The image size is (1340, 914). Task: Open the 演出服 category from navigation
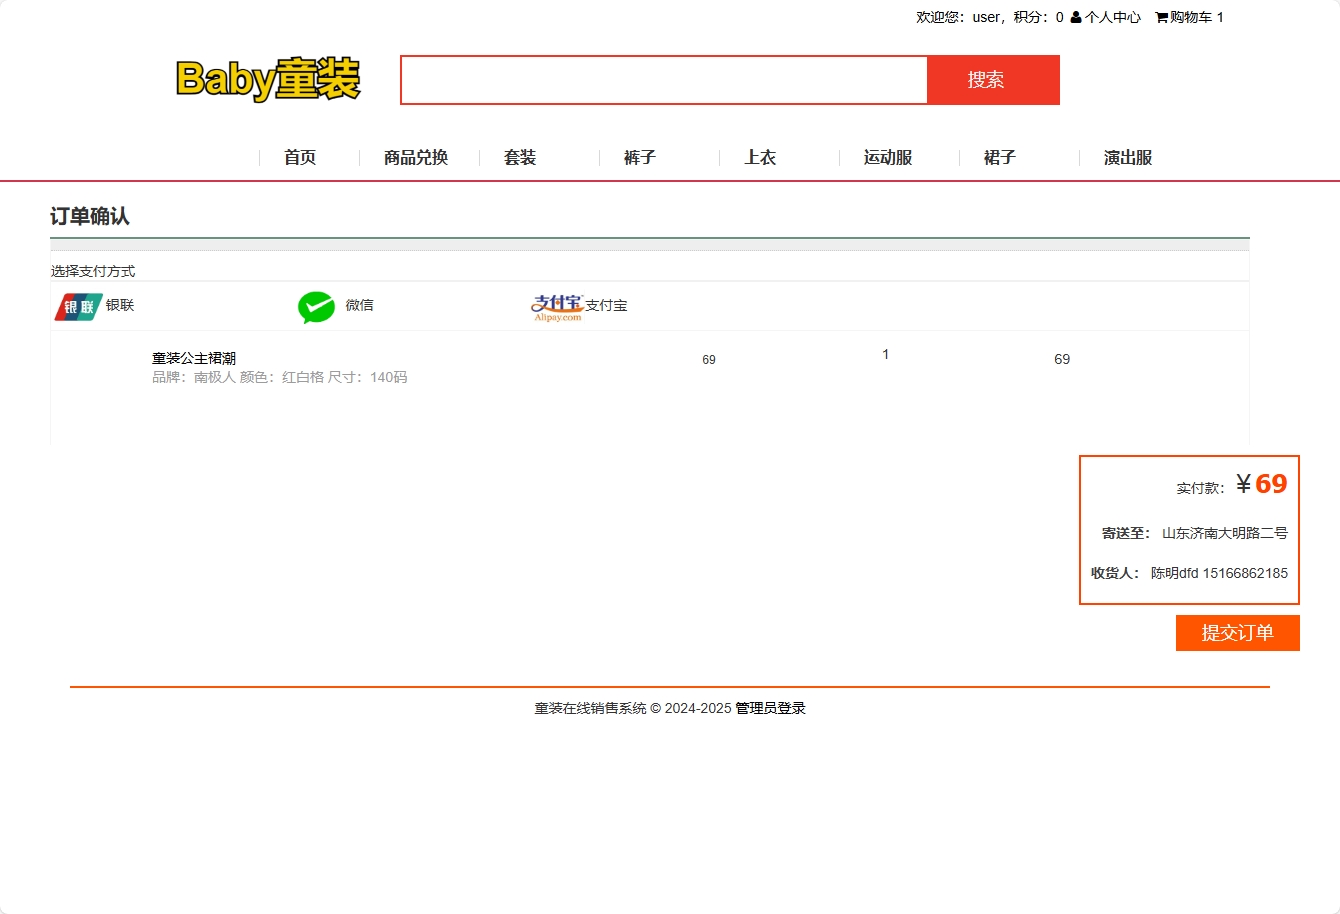pyautogui.click(x=1125, y=157)
